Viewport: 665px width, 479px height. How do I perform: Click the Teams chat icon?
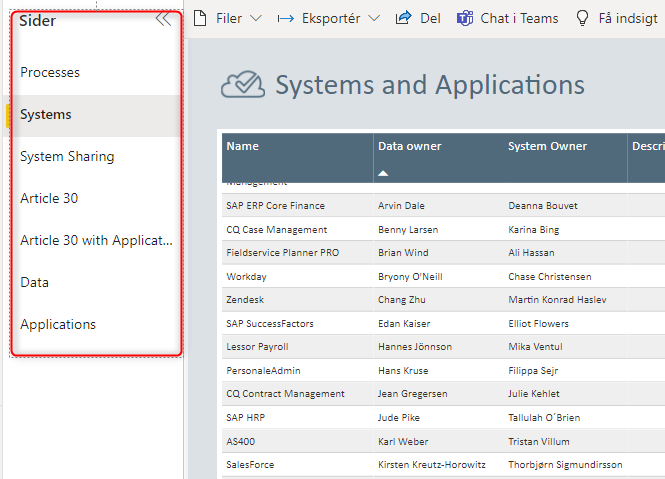[x=465, y=18]
